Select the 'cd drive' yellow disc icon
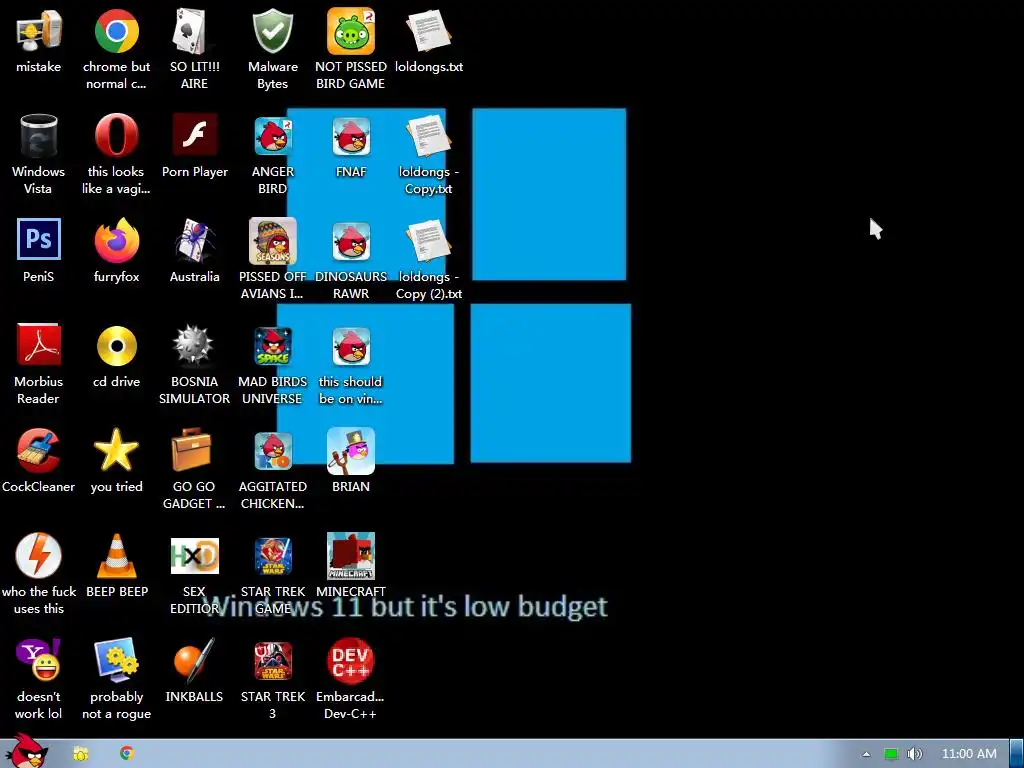 (x=116, y=345)
